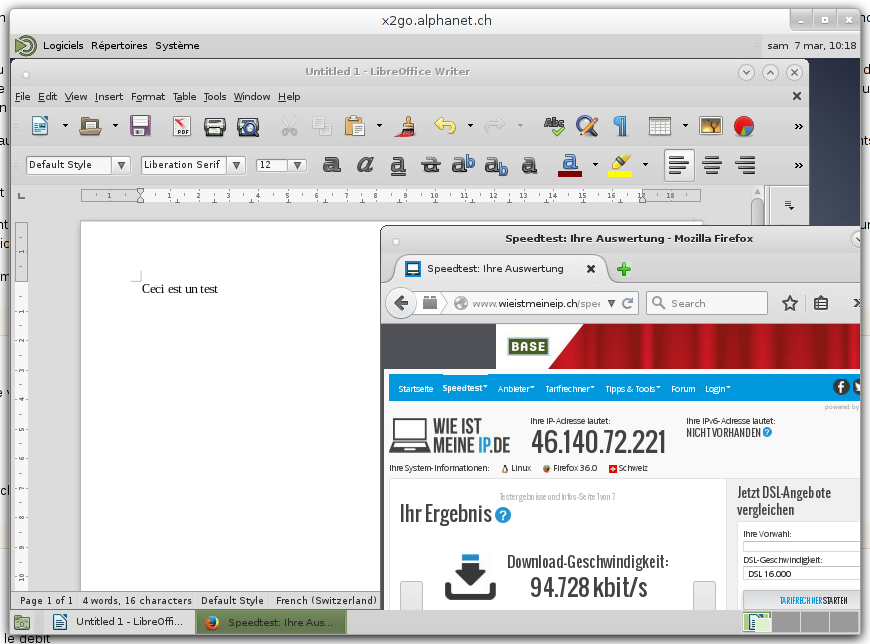The image size is (870, 644).
Task: Print the document with the printer icon
Action: [214, 126]
